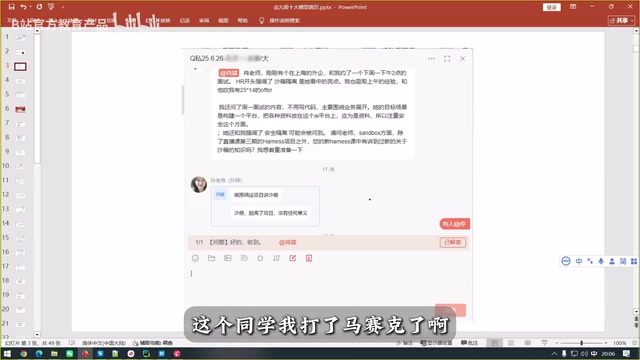
Task: Click the quoted reply message box in chat
Action: [265, 206]
